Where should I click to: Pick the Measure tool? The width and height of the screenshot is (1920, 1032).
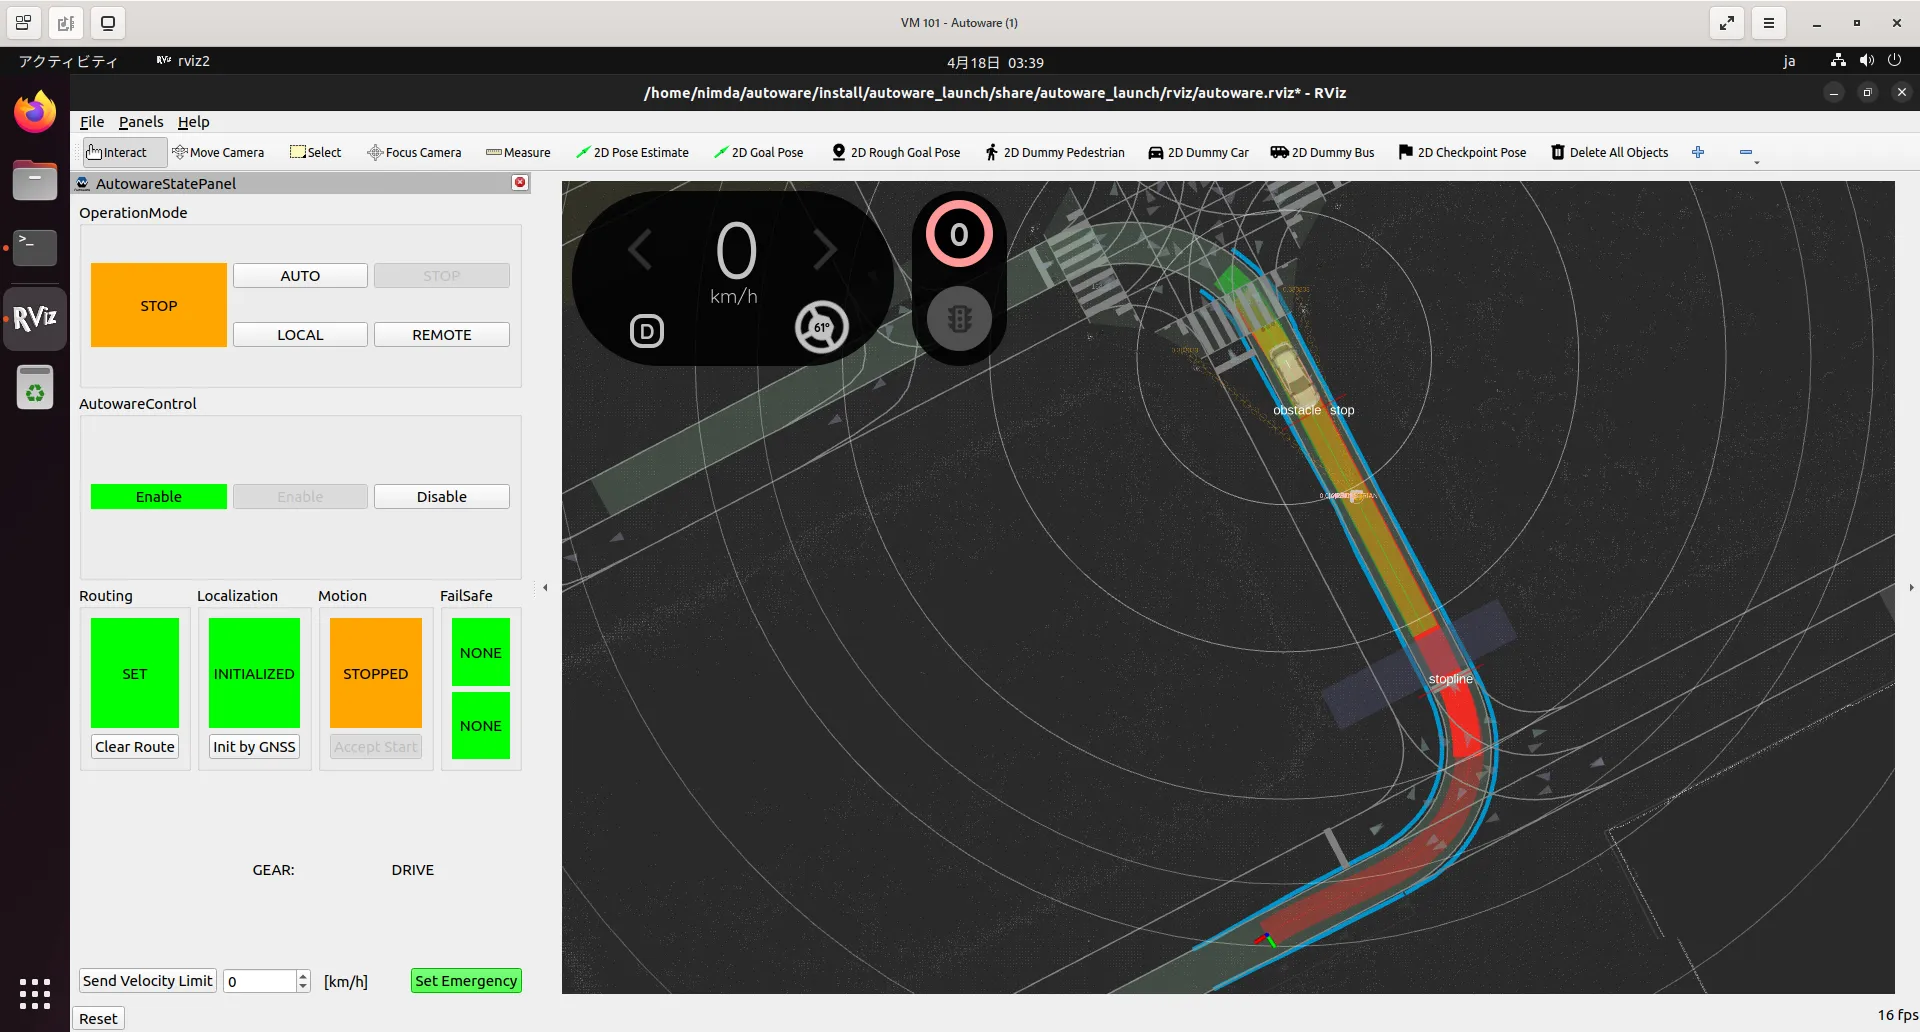tap(518, 152)
